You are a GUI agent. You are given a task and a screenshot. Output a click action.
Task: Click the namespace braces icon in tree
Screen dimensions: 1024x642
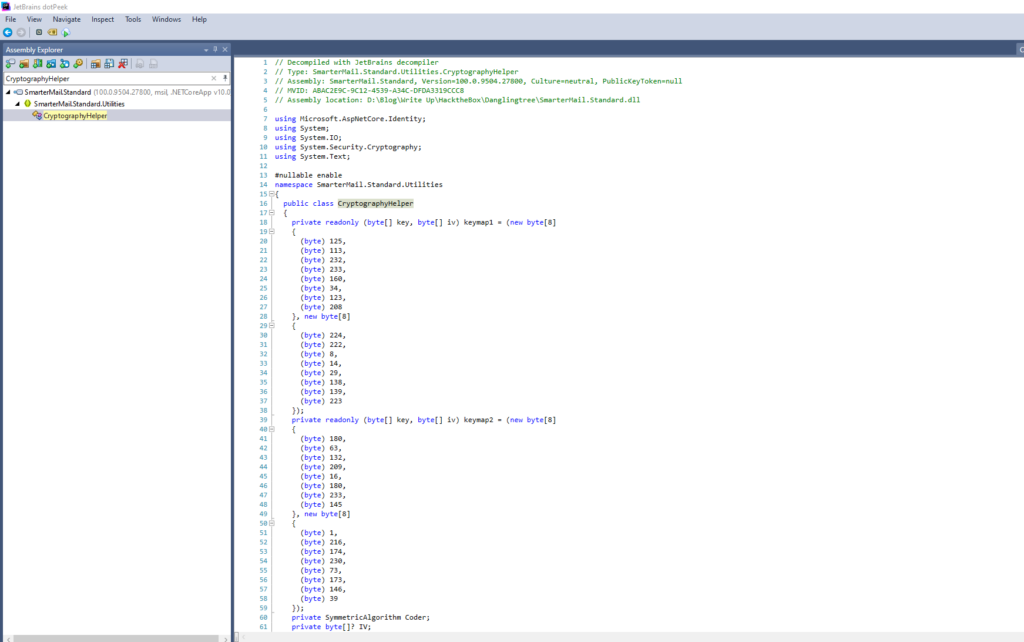pos(27,104)
